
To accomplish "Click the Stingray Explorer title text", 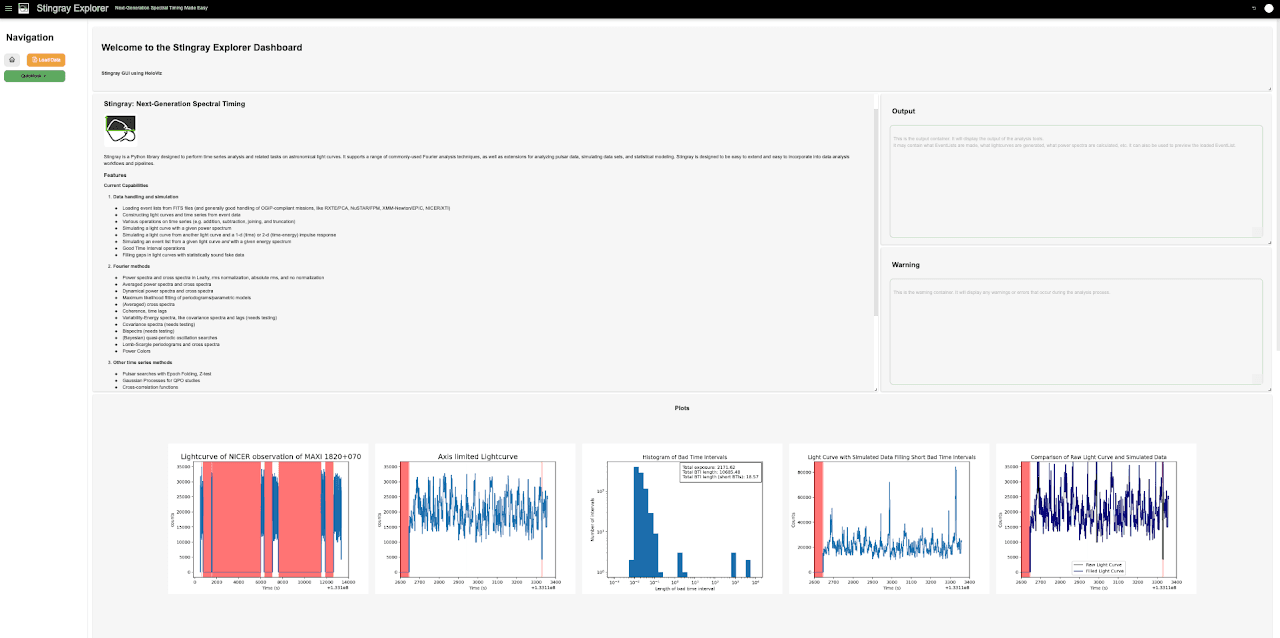I will point(72,8).
